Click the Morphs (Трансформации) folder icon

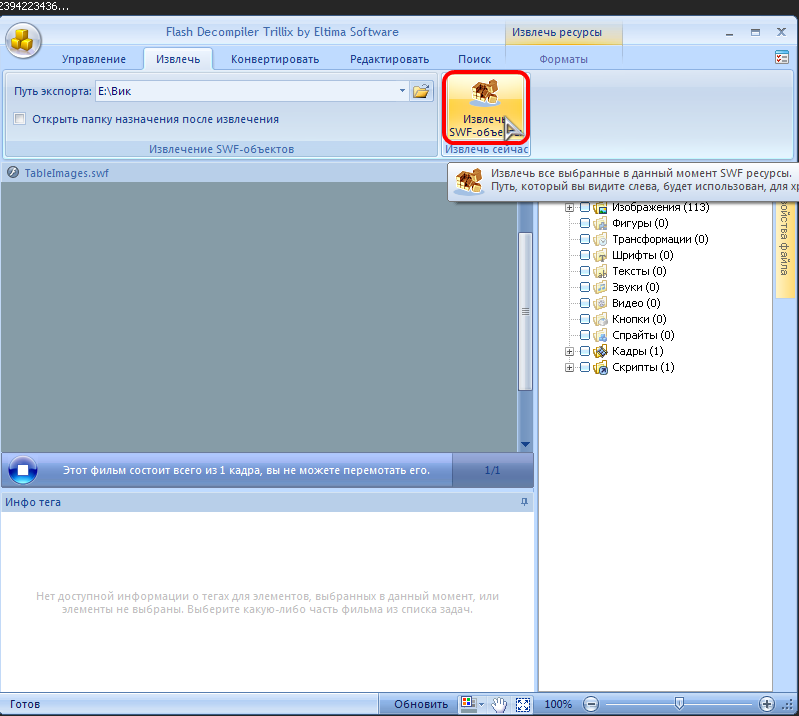click(600, 239)
